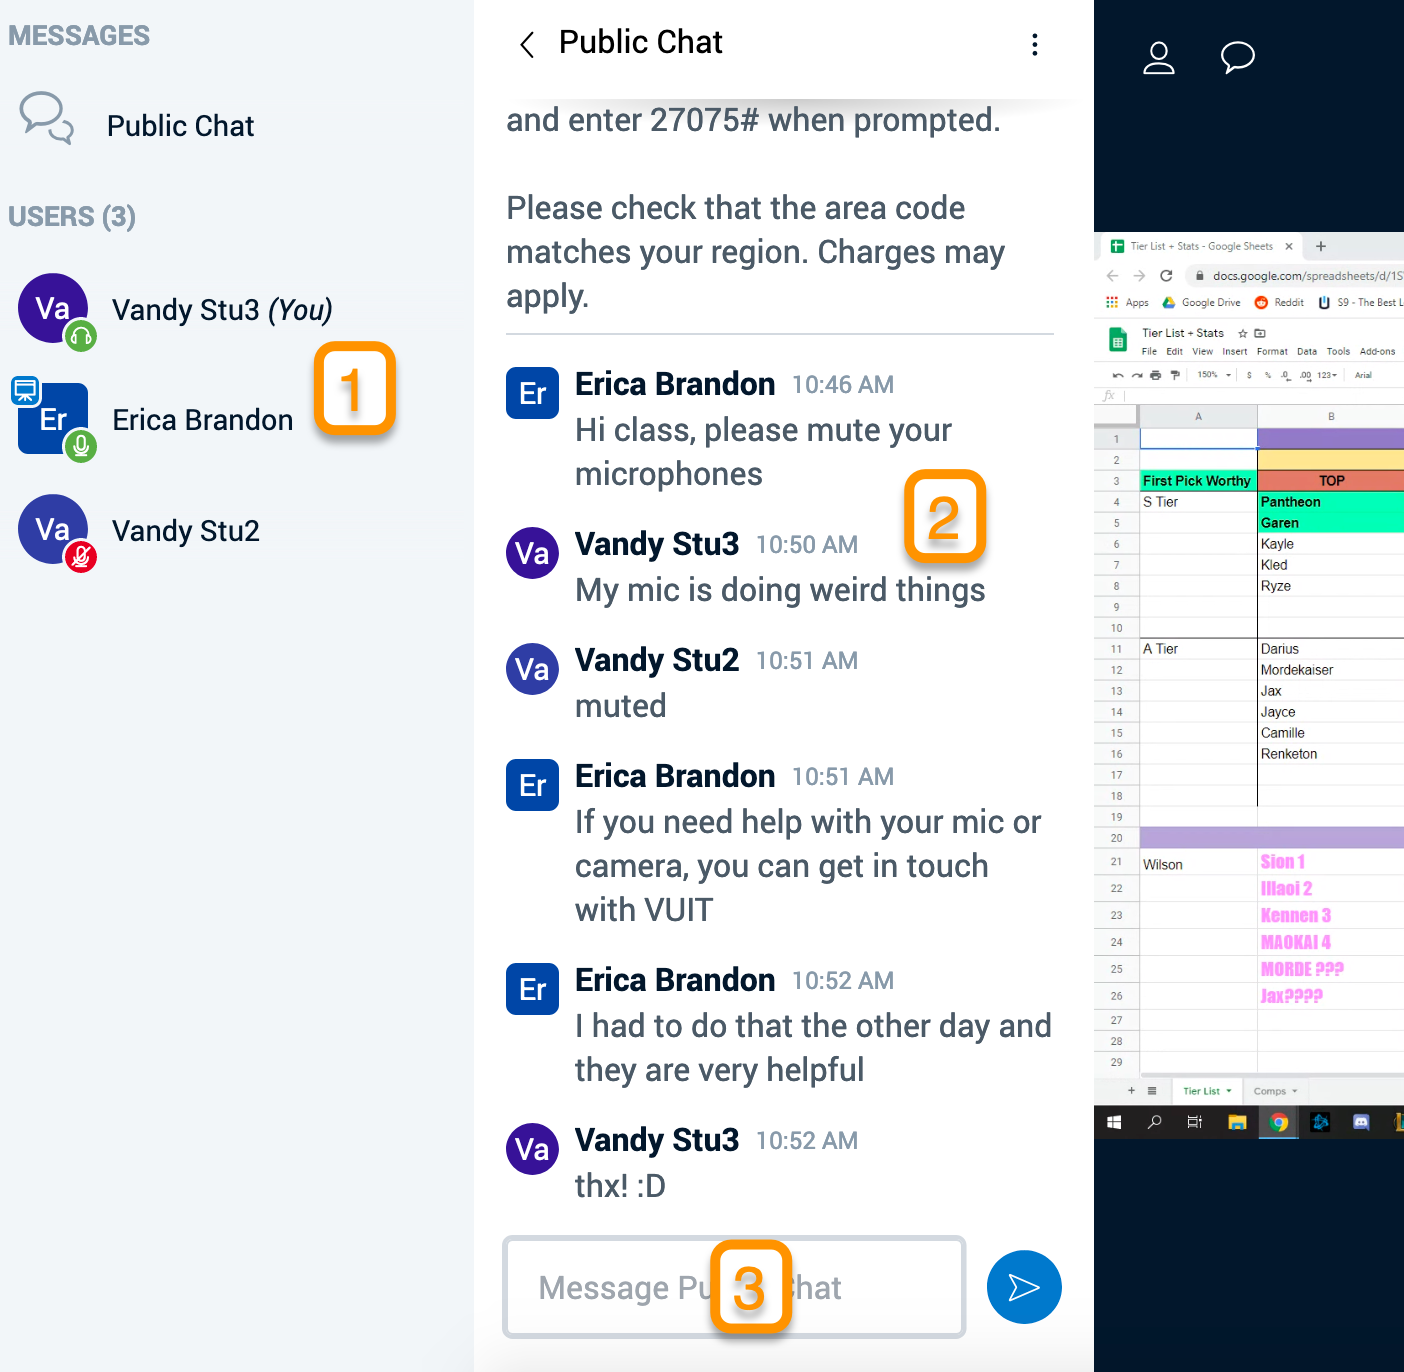Open Discord from the Windows taskbar
The width and height of the screenshot is (1404, 1372).
(x=1361, y=1122)
